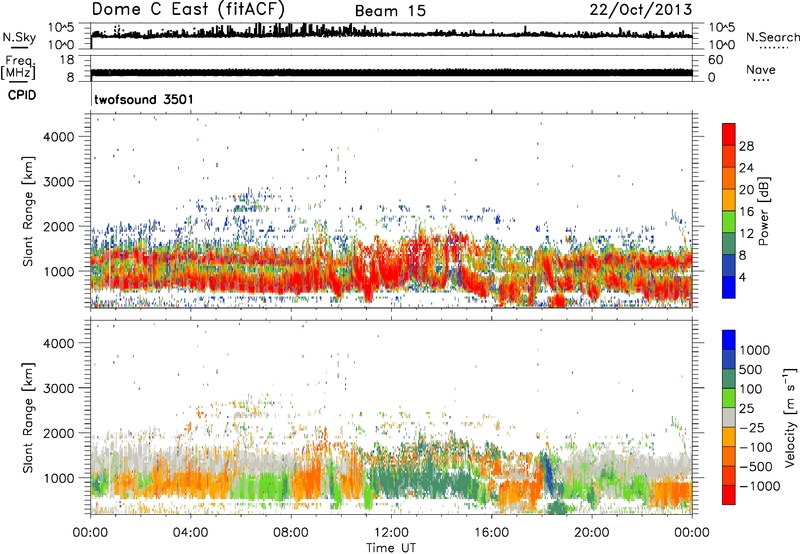Viewport: 800px width, 554px height.
Task: Click the 'N.Search' legend label
Action: tap(772, 37)
